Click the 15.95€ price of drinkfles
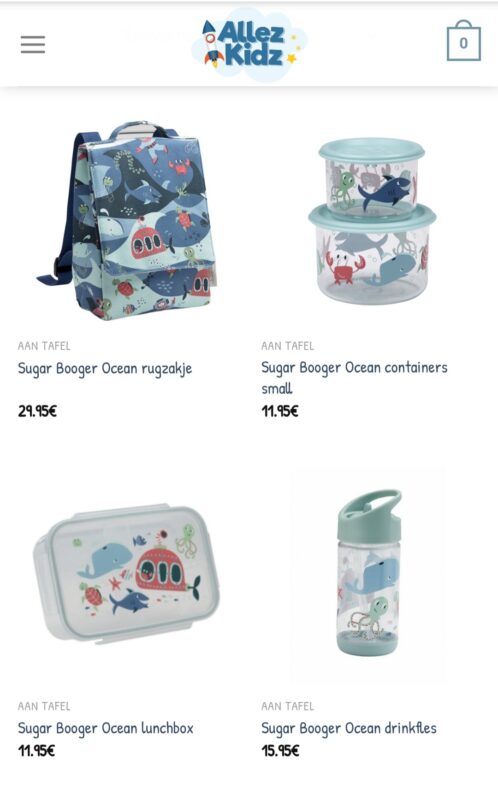The height and width of the screenshot is (800, 498). (281, 751)
